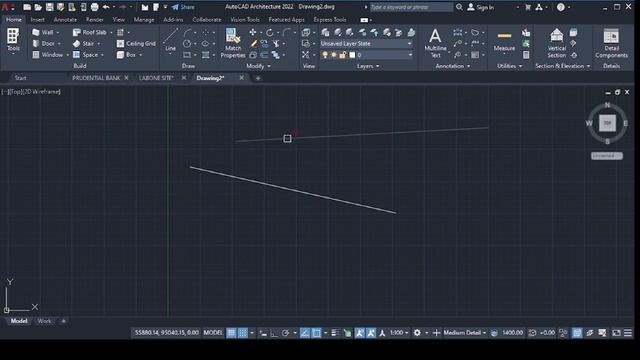Screen dimensions: 640x360
Task: Toggle snap mode in status bar
Action: coord(242,333)
